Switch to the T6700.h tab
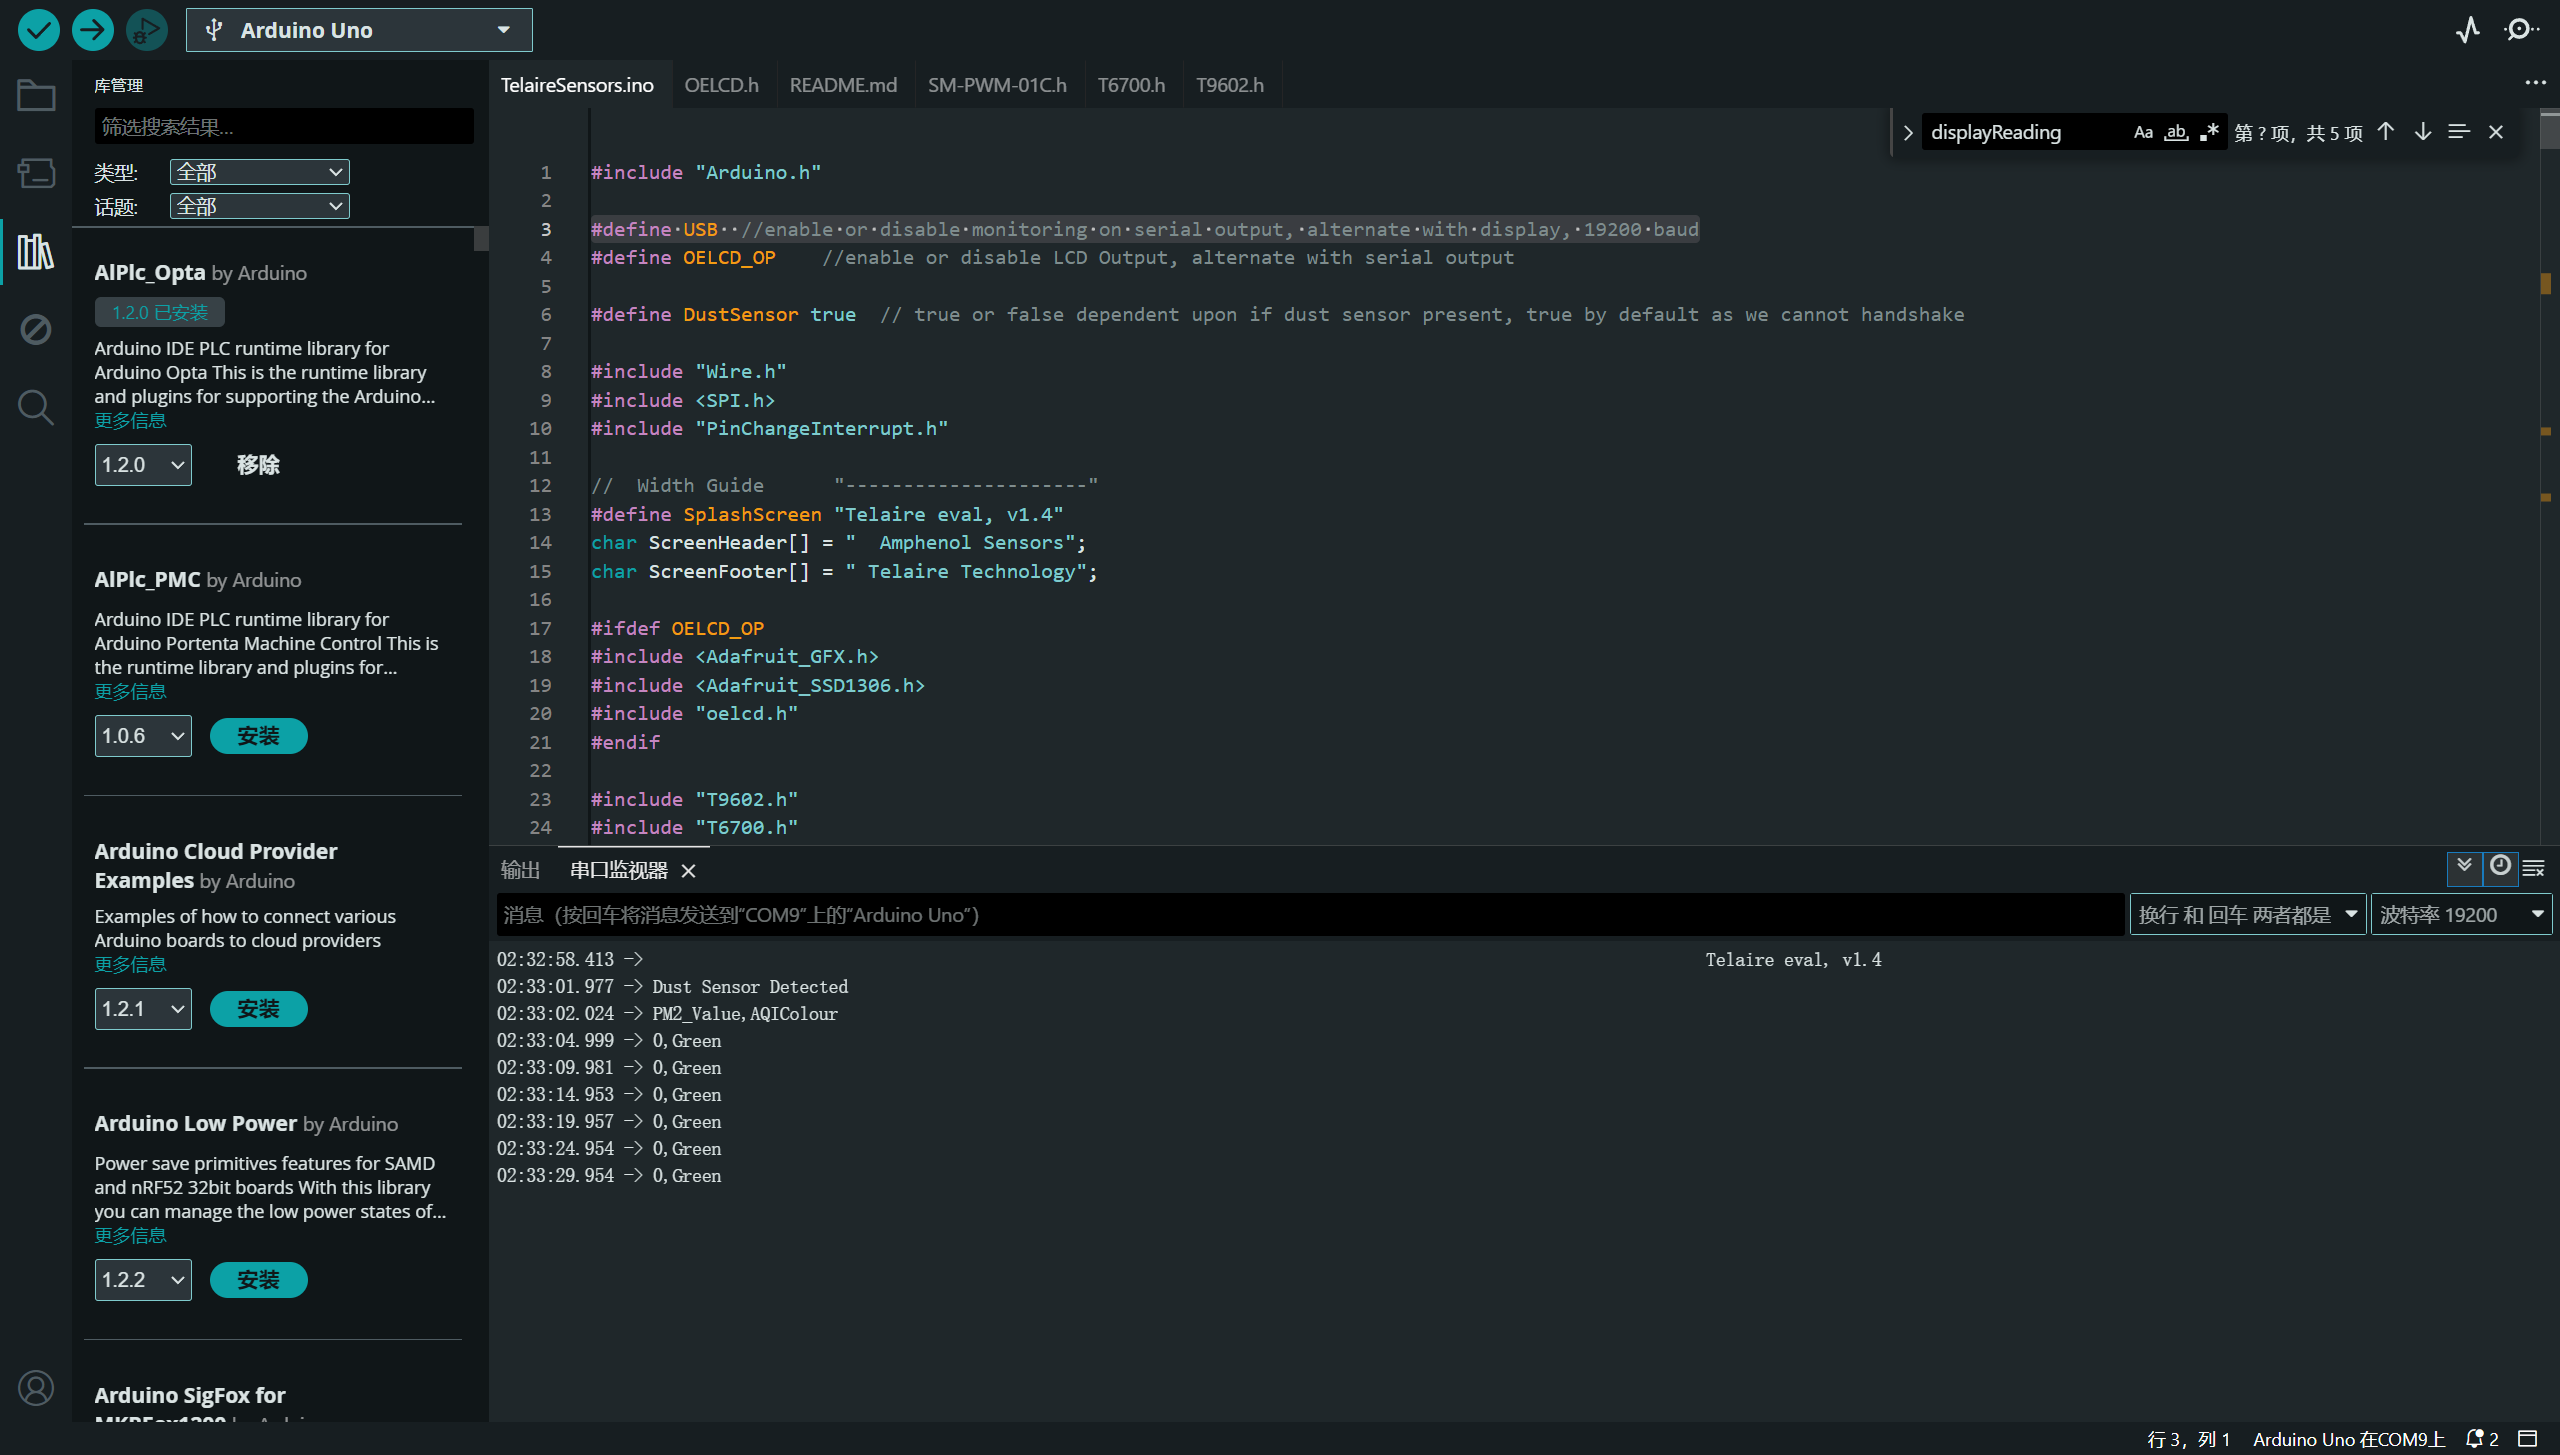The height and width of the screenshot is (1455, 2560). click(x=1131, y=85)
